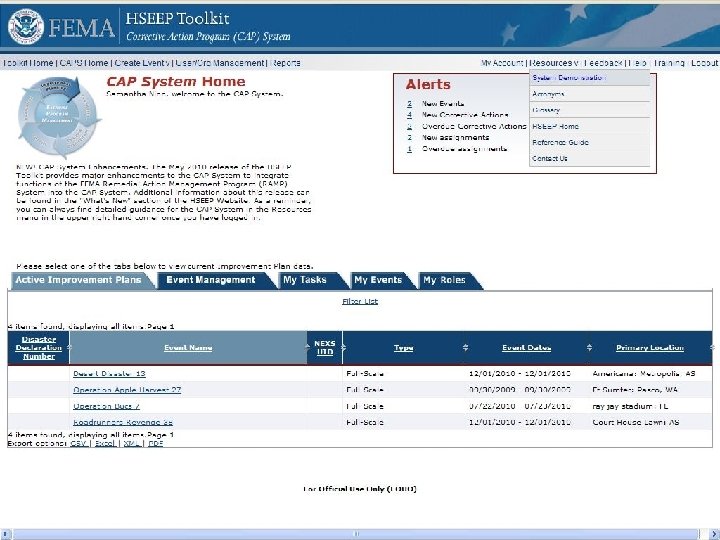The height and width of the screenshot is (540, 720).
Task: Select HSEEP Home from Resources menu
Action: coord(590,126)
